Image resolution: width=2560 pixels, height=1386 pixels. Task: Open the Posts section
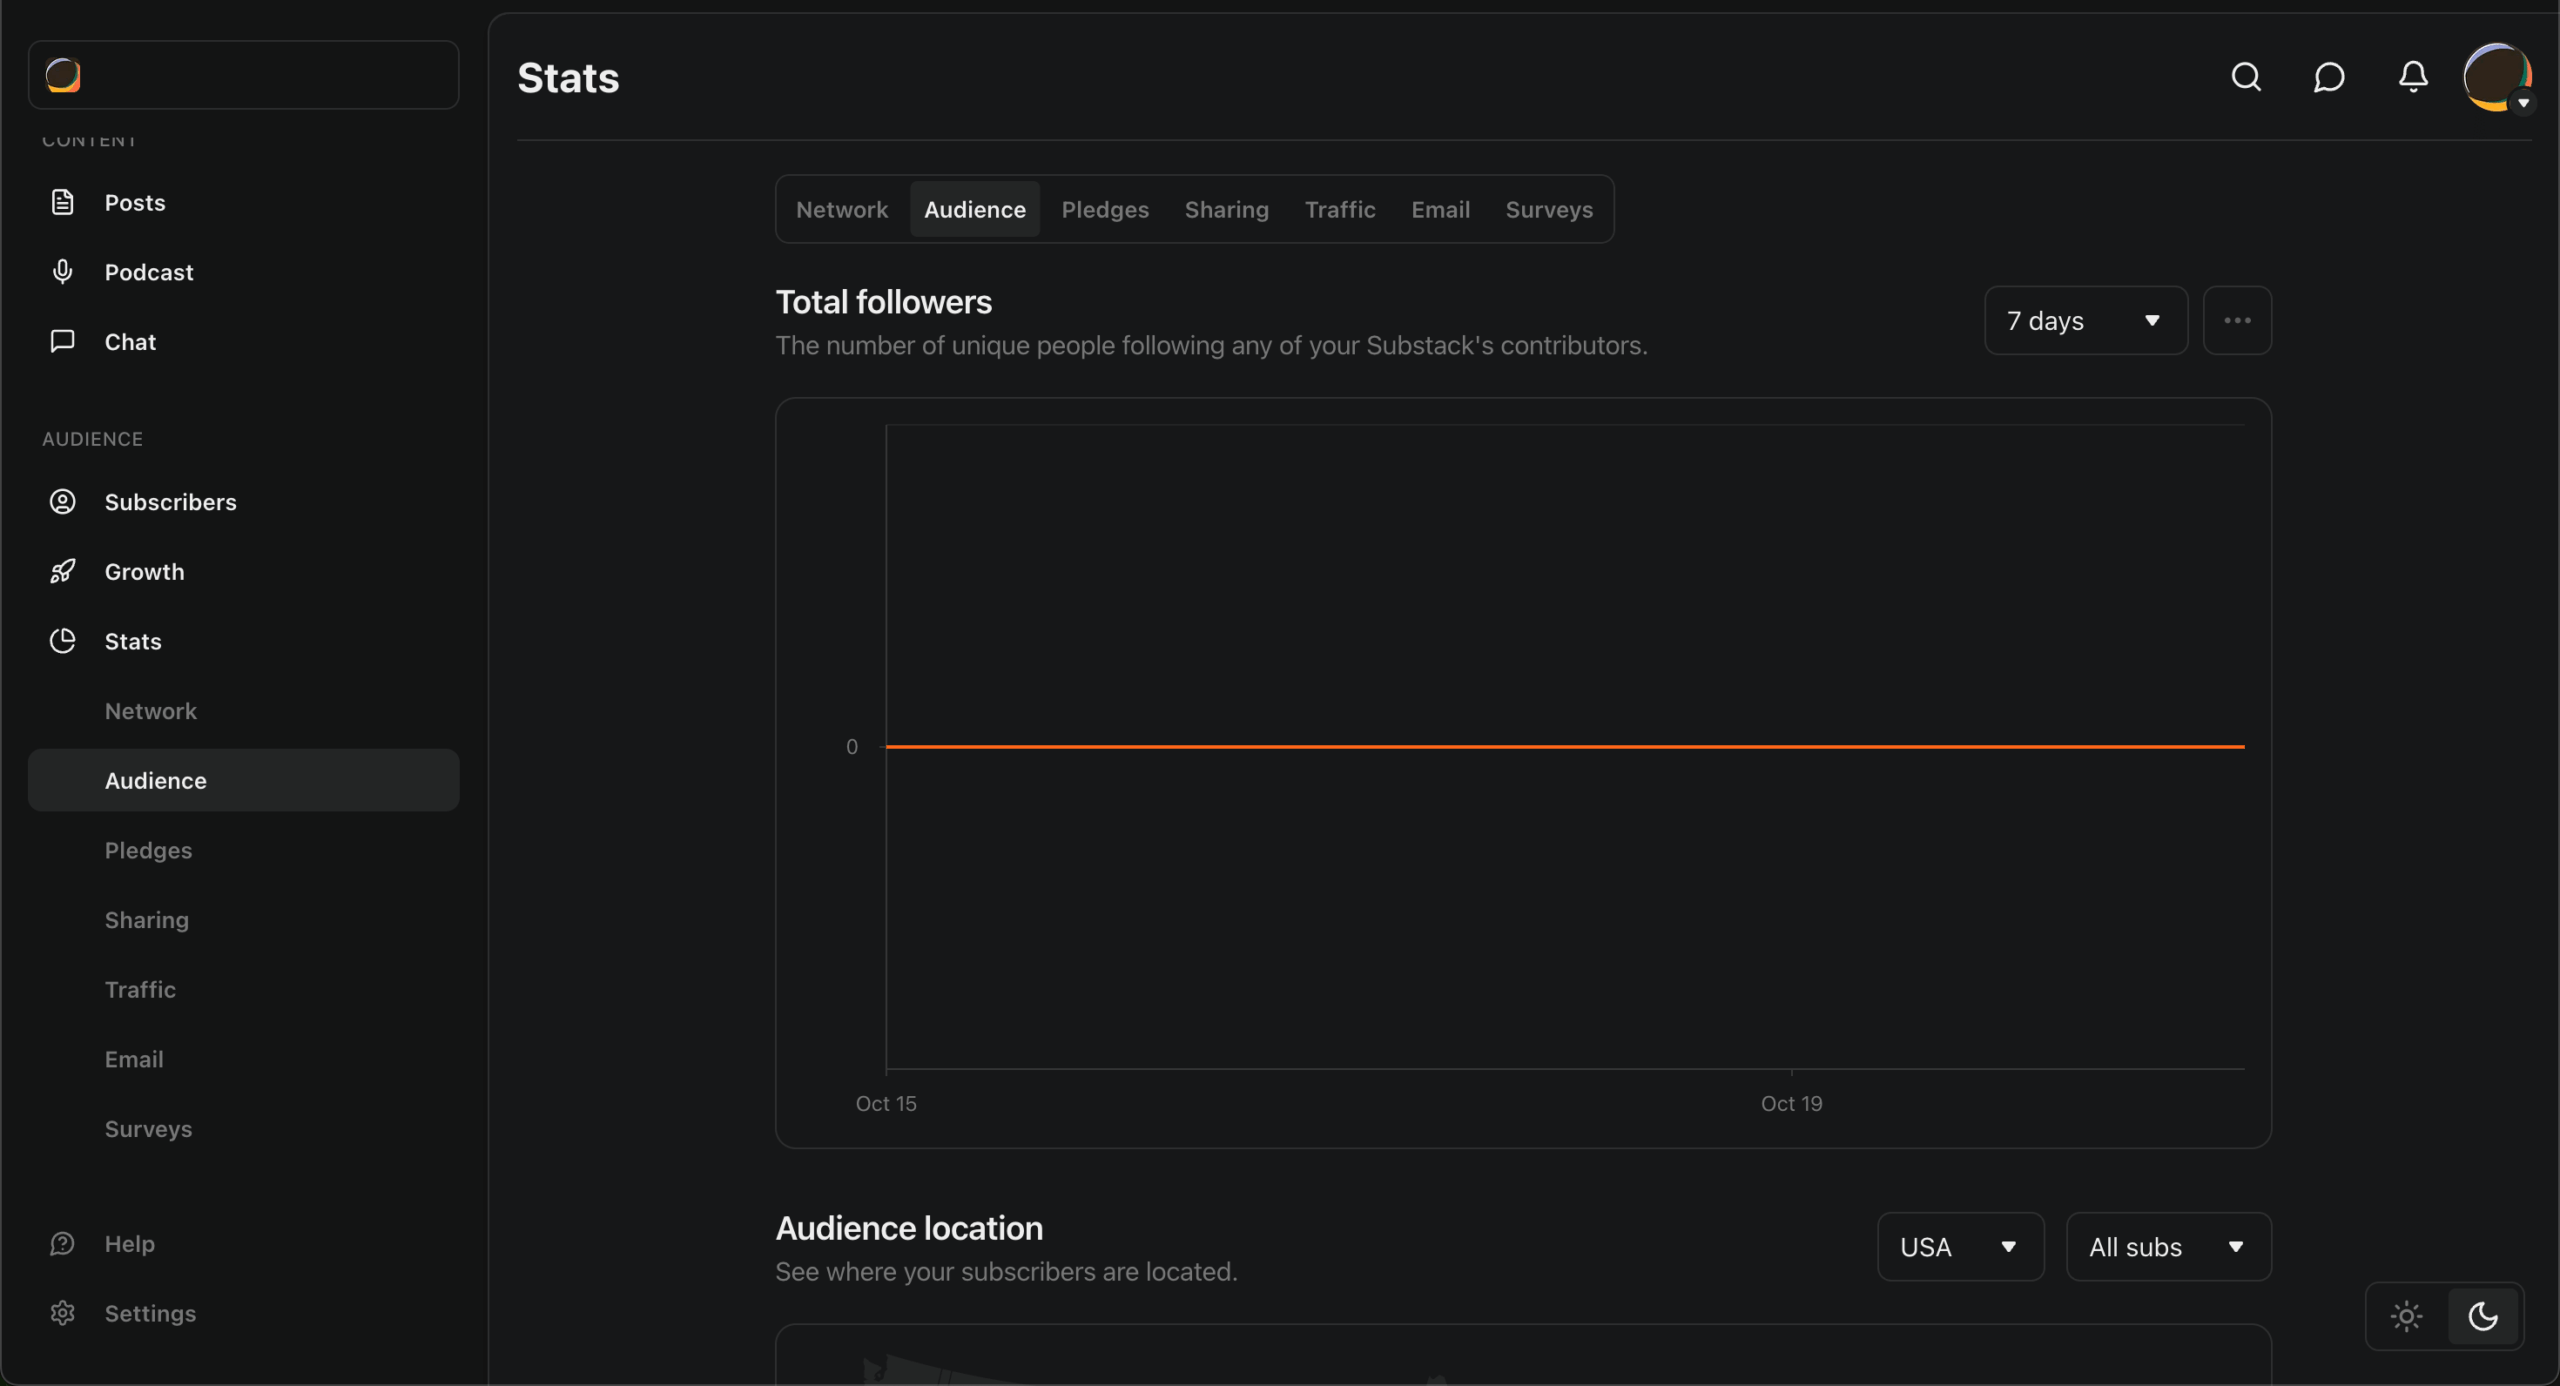(x=134, y=202)
